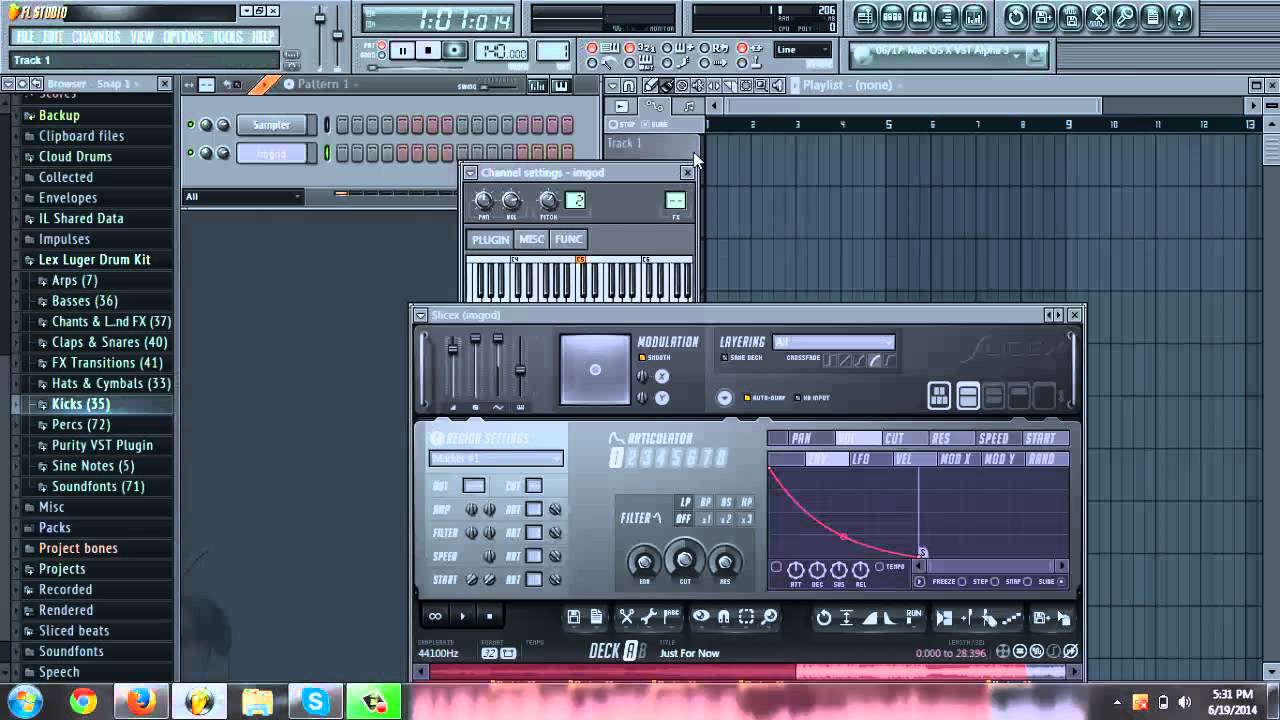The width and height of the screenshot is (1280, 720).
Task: Open the FILE menu
Action: 25,37
